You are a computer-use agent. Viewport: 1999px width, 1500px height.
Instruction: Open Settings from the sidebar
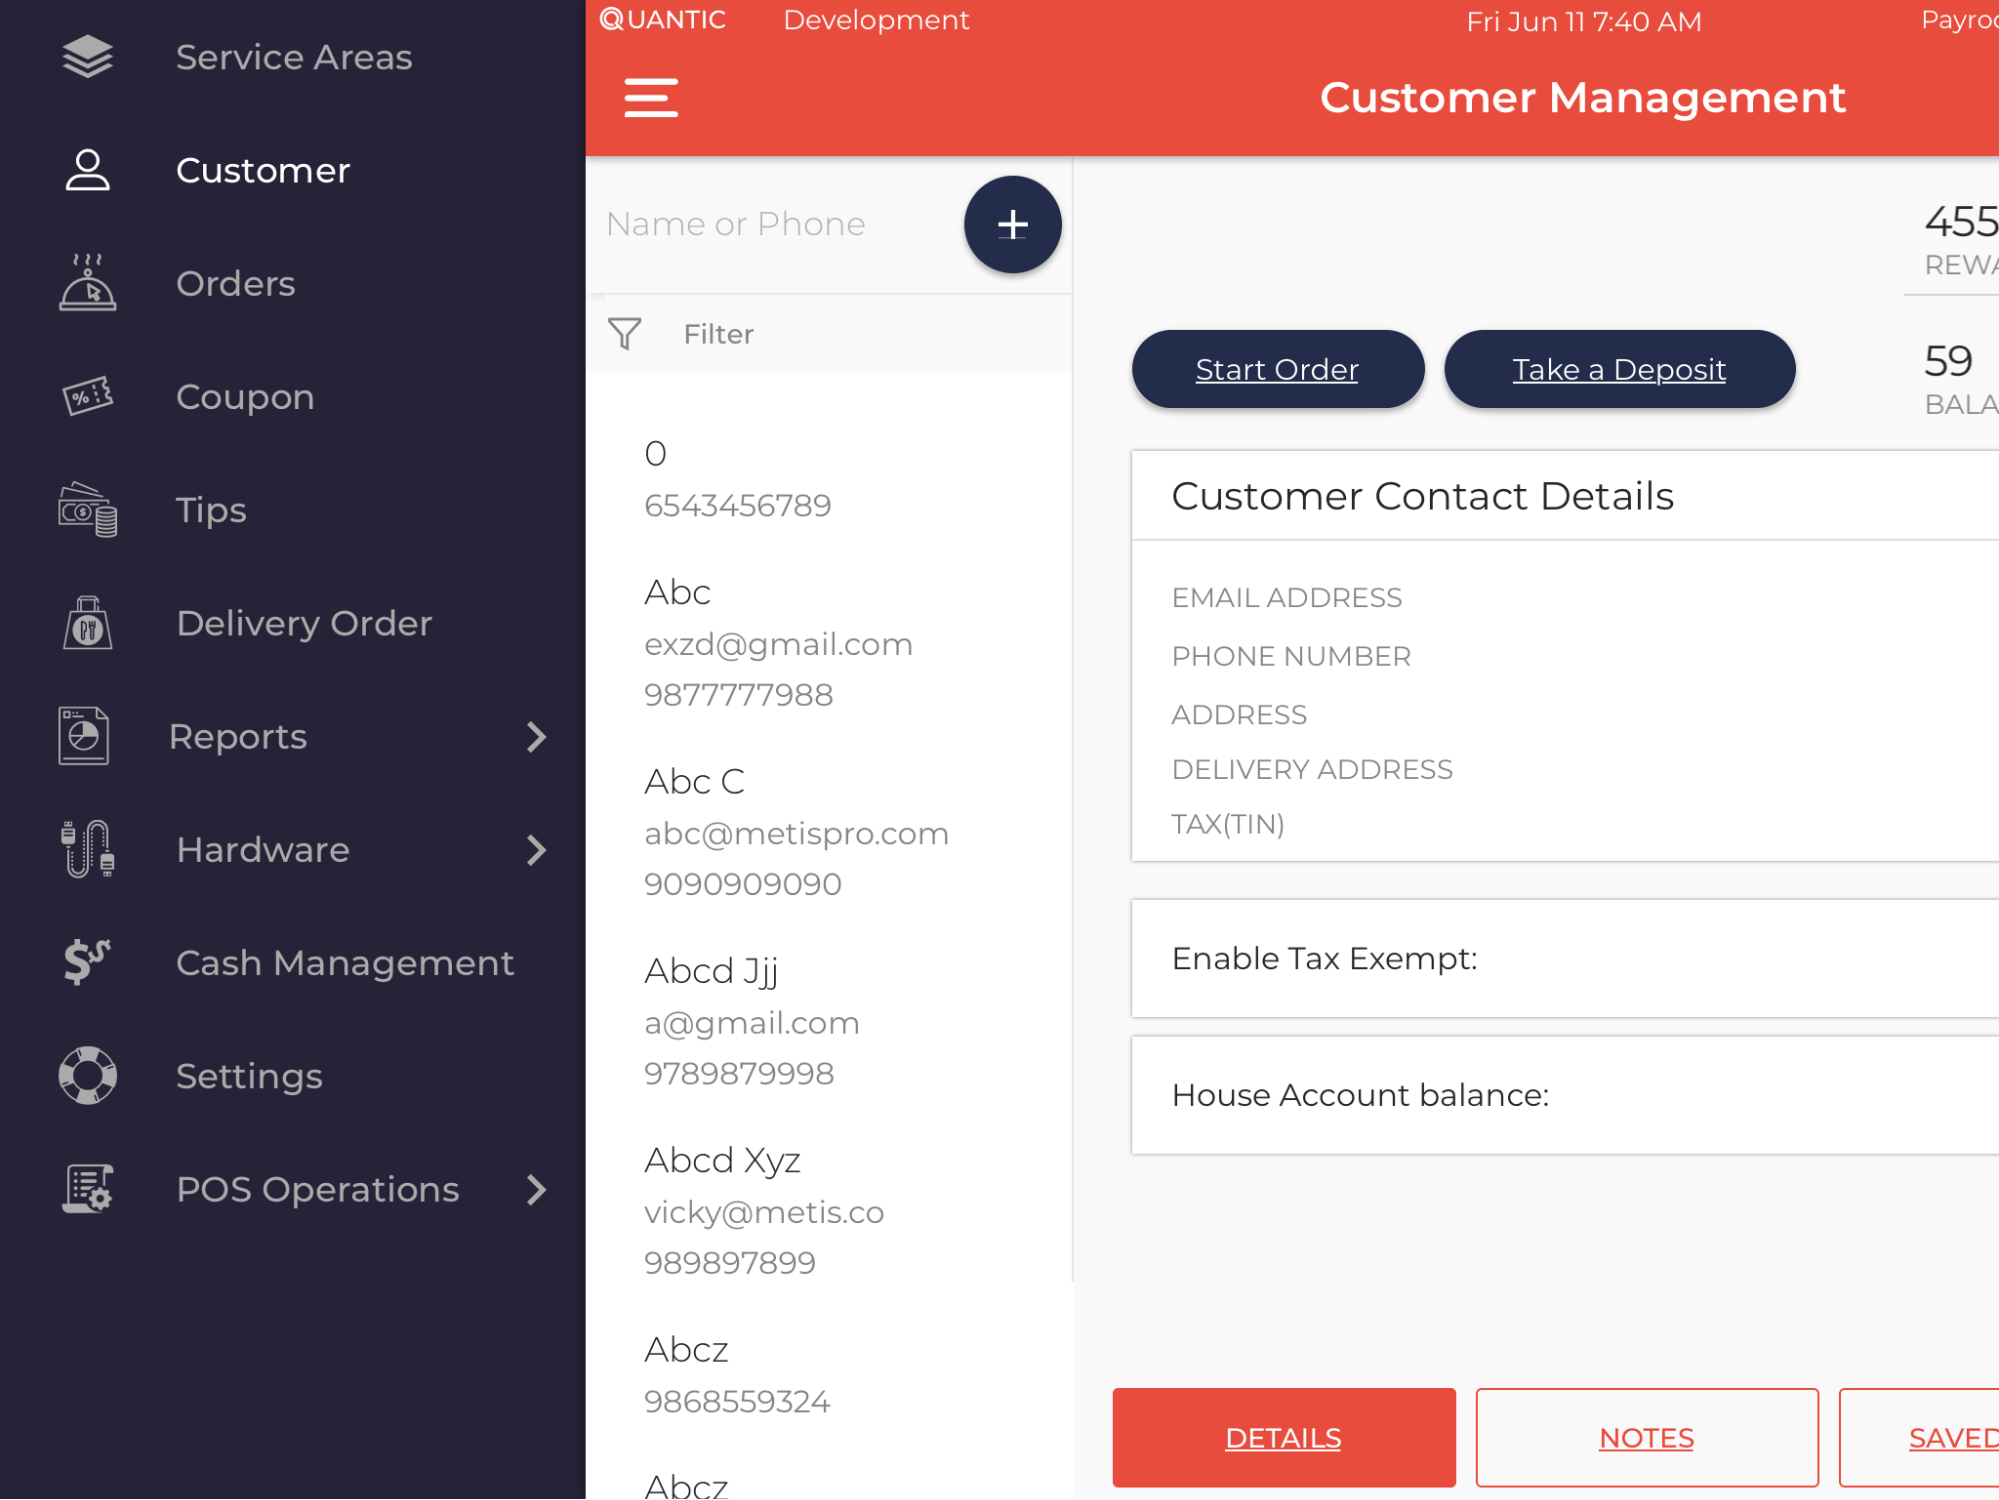249,1075
